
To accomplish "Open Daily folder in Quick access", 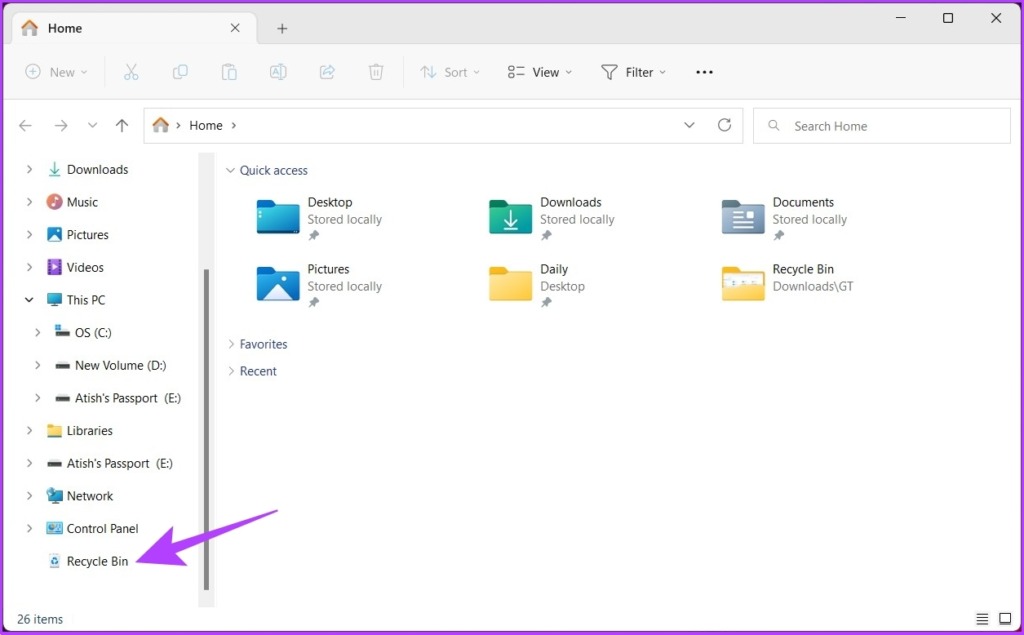I will (x=537, y=285).
